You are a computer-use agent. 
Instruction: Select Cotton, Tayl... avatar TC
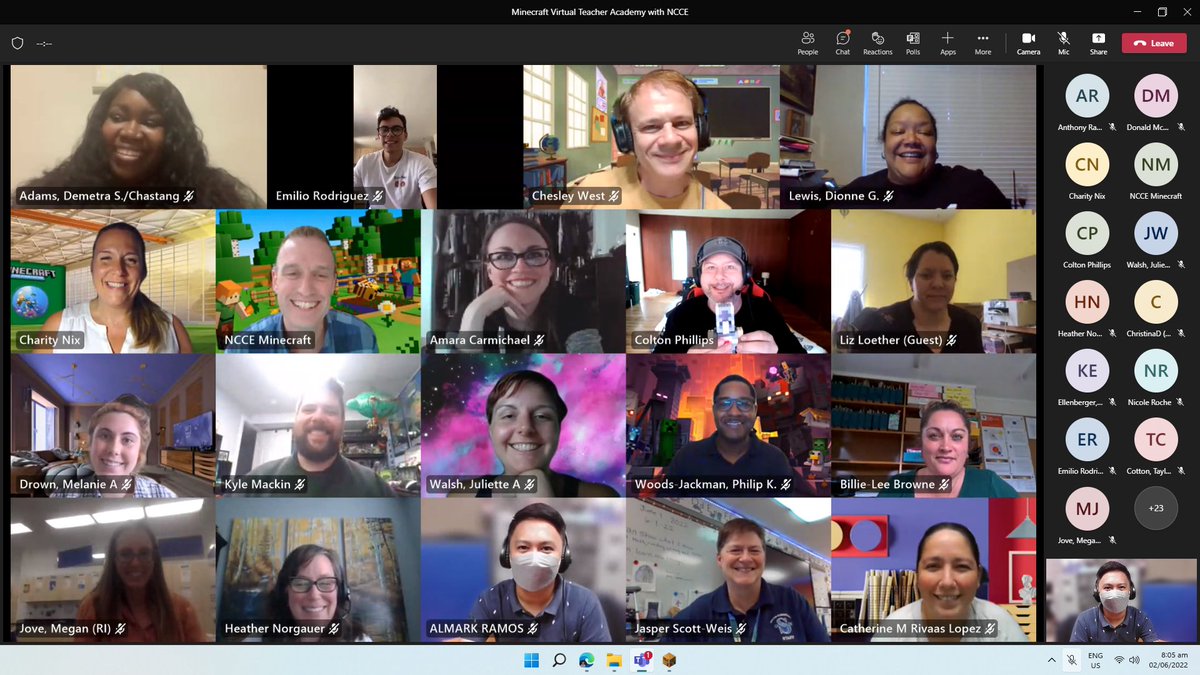click(1156, 439)
